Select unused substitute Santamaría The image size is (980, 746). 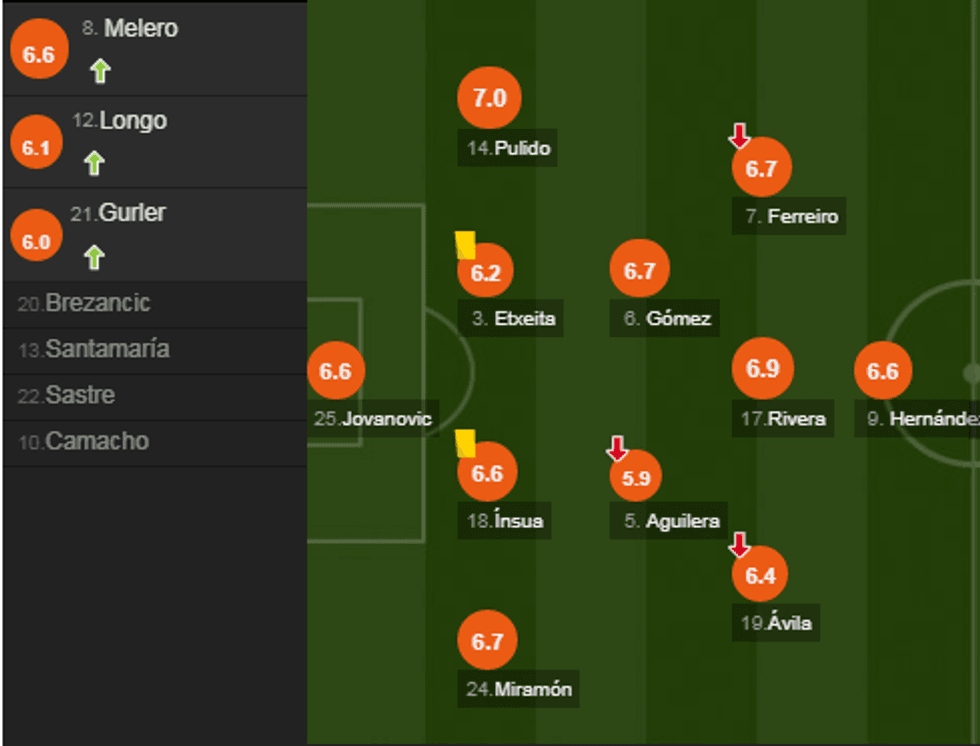107,350
